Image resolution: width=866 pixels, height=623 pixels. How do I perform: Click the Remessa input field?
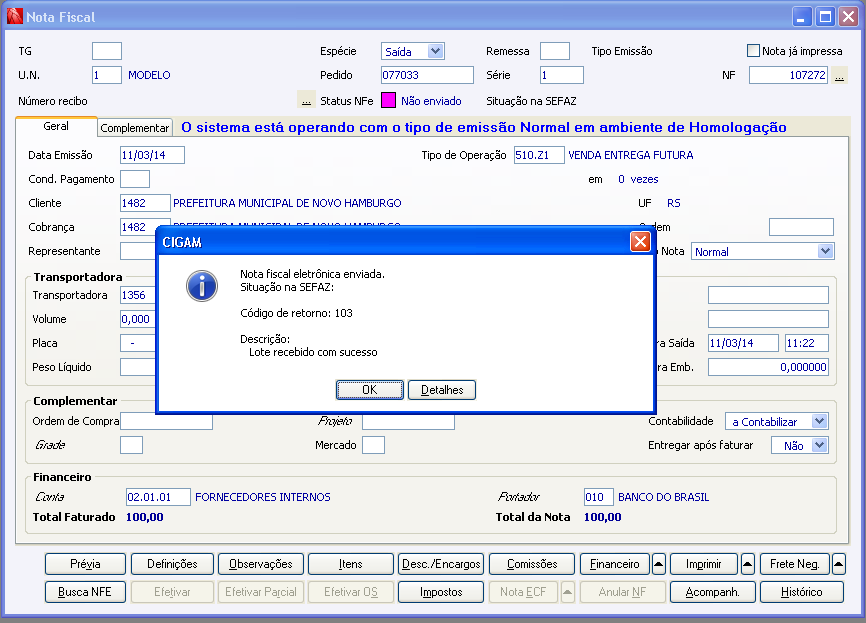point(555,51)
